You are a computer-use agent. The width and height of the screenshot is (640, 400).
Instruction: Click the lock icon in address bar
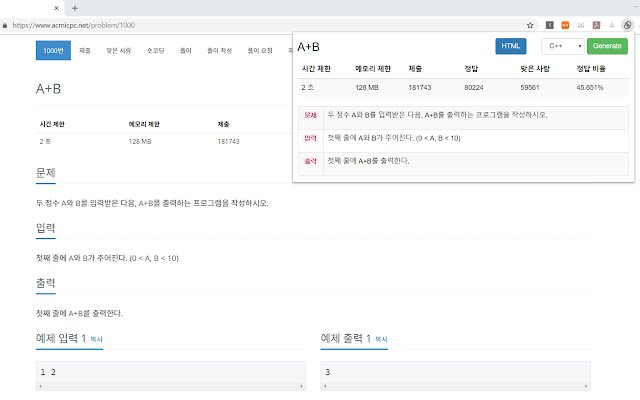coord(4,25)
